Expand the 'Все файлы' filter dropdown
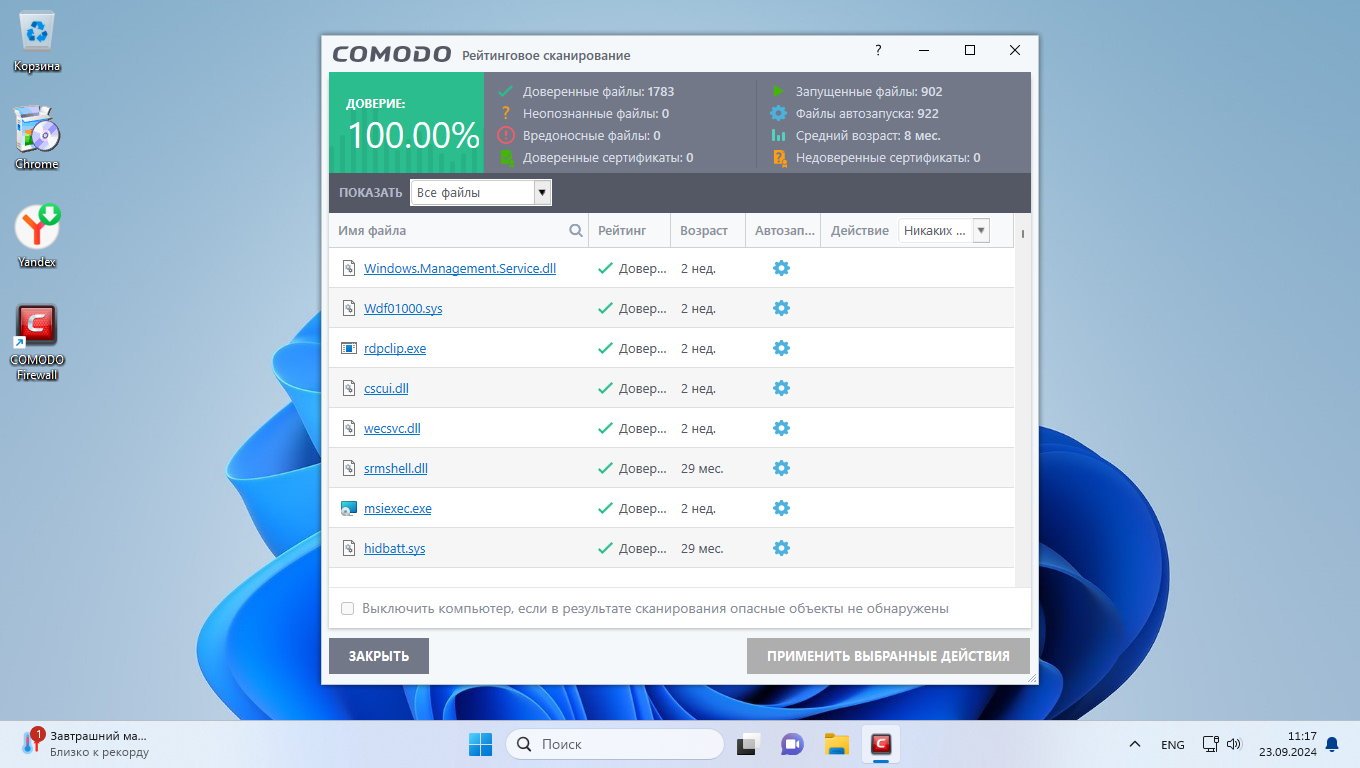The image size is (1360, 768). pos(542,193)
